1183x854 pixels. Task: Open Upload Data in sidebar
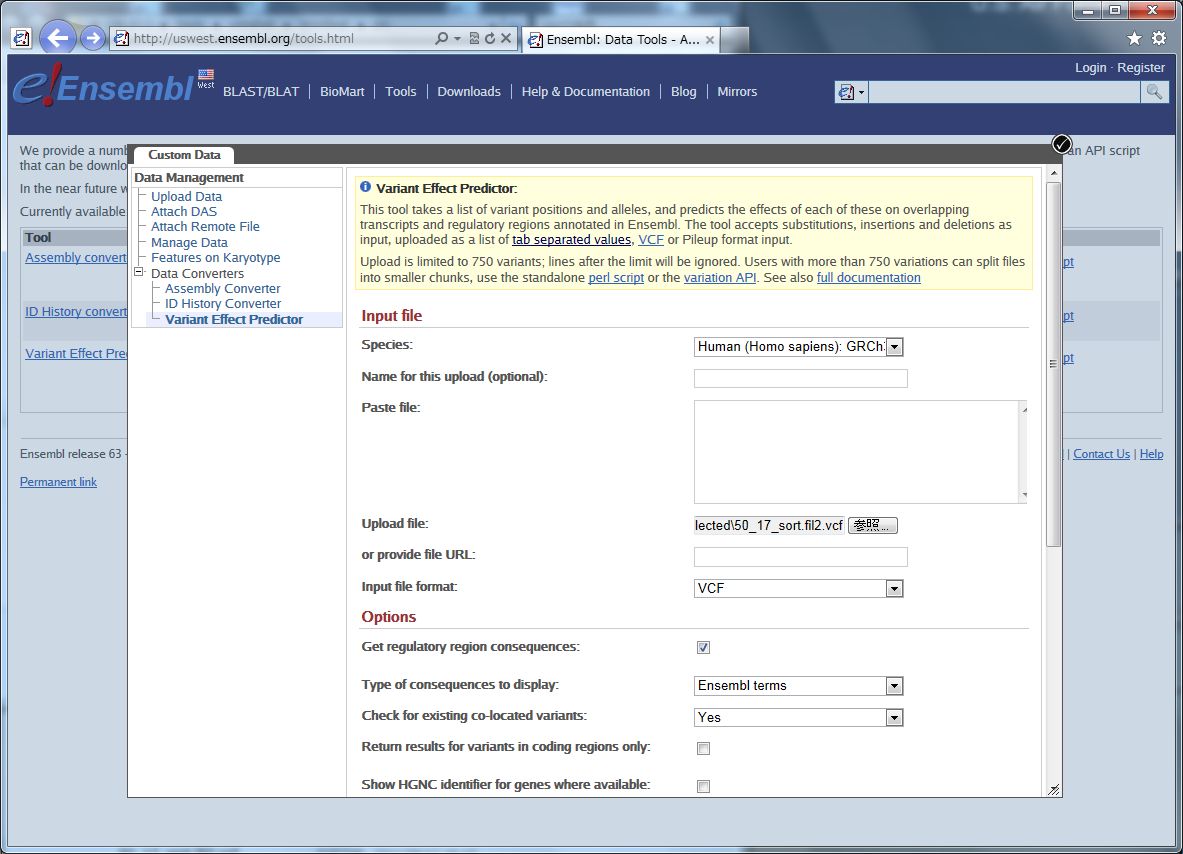tap(186, 197)
